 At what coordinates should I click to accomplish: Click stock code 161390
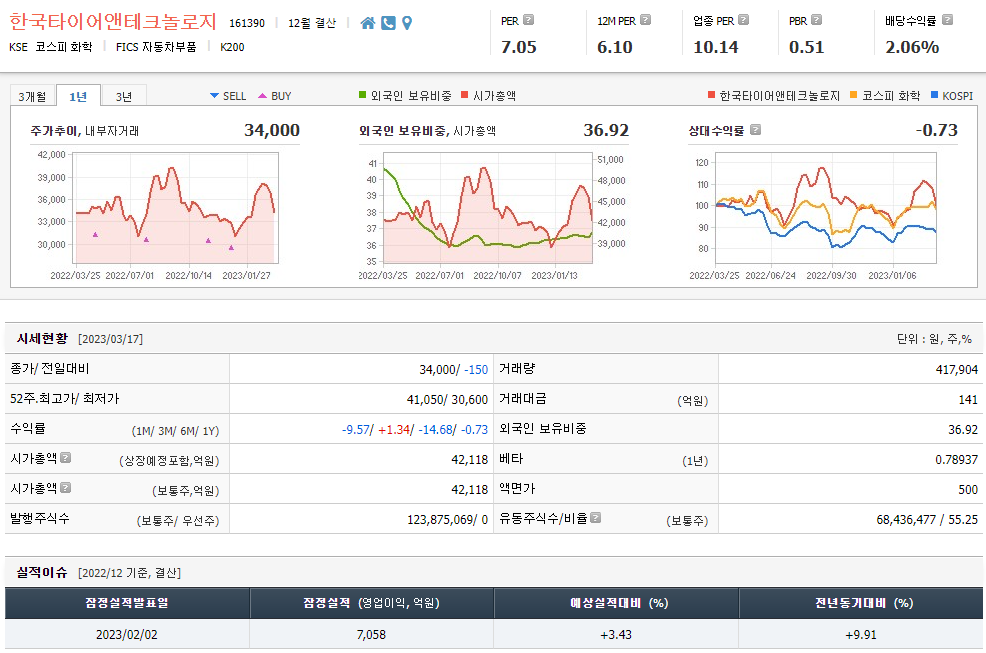click(x=247, y=23)
